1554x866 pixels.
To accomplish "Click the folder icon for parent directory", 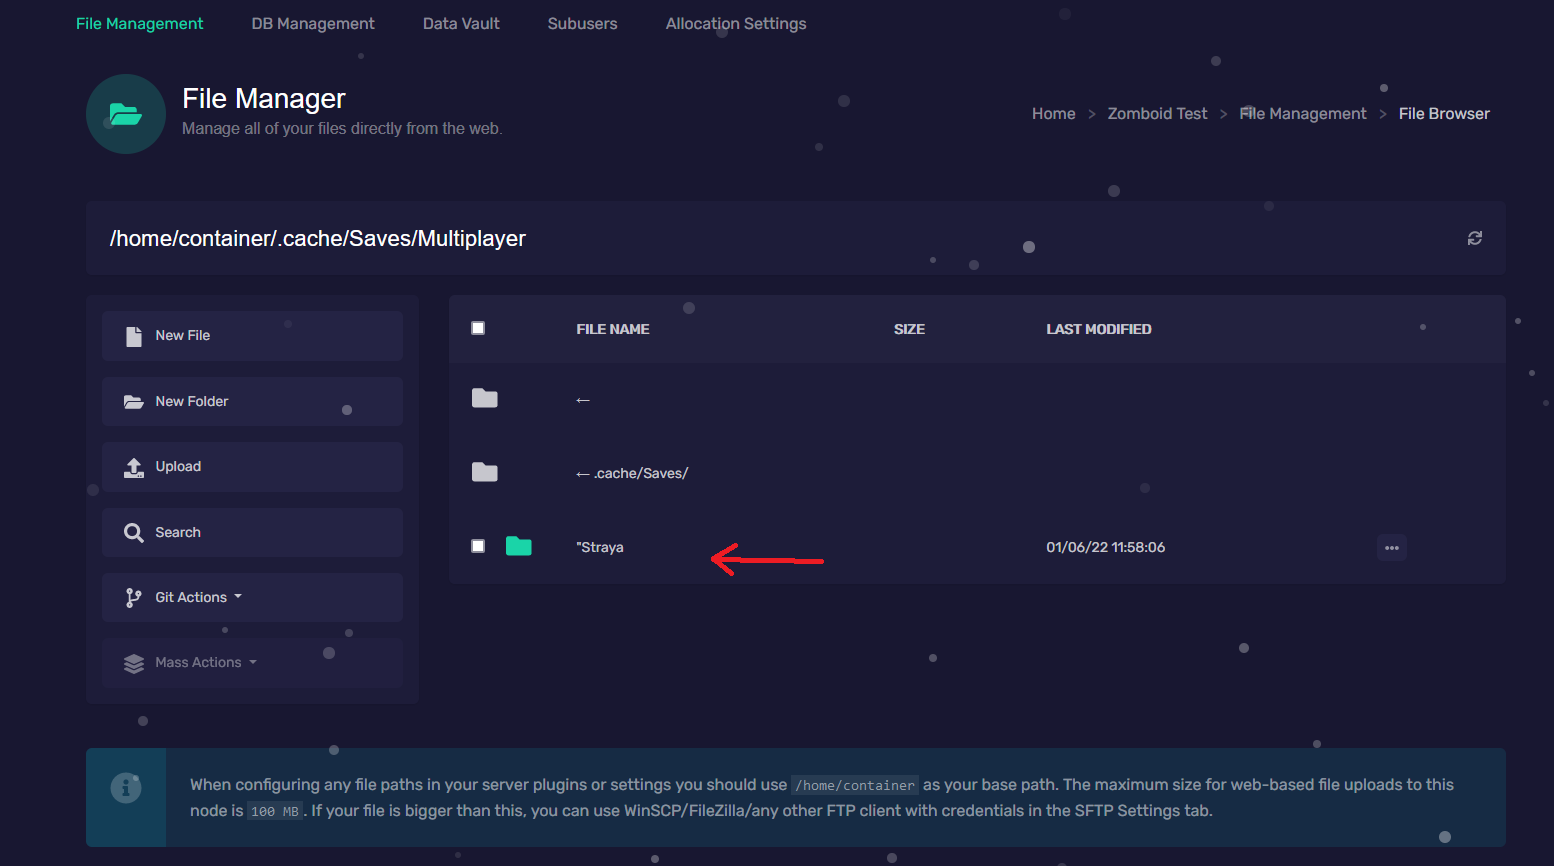I will [x=485, y=399].
